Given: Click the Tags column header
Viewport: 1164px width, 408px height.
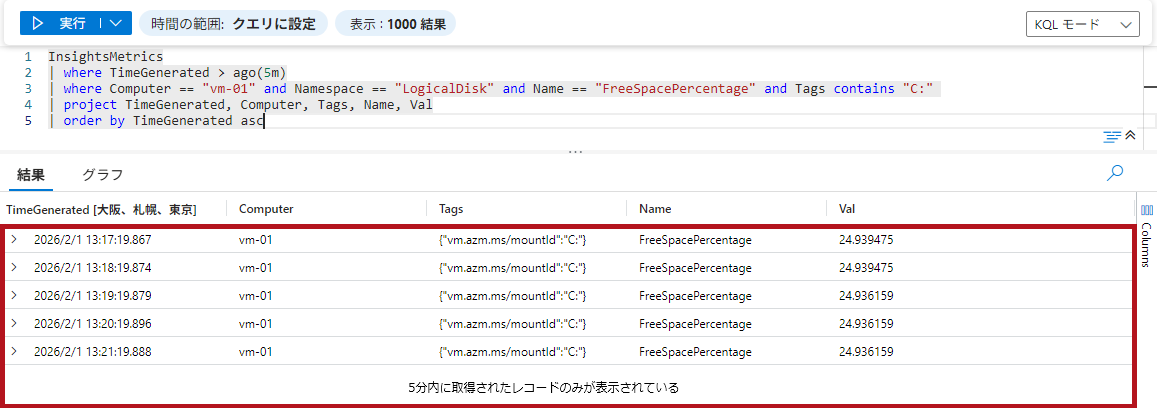Looking at the screenshot, I should tap(451, 209).
